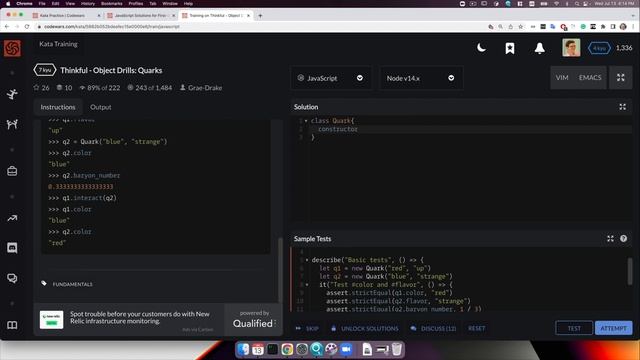Enable VIM editor mode
Viewport: 640px width, 360px height.
[x=562, y=78]
